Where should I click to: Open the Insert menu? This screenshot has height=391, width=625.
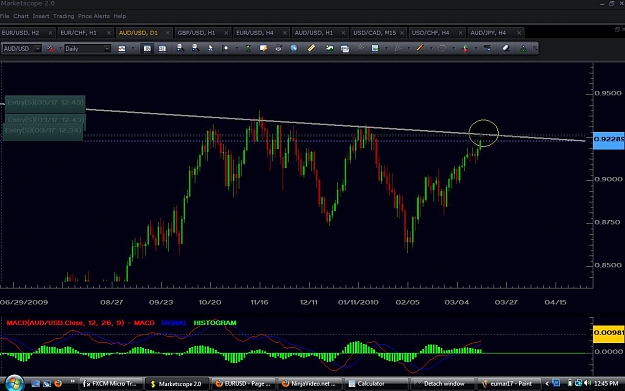(41, 16)
